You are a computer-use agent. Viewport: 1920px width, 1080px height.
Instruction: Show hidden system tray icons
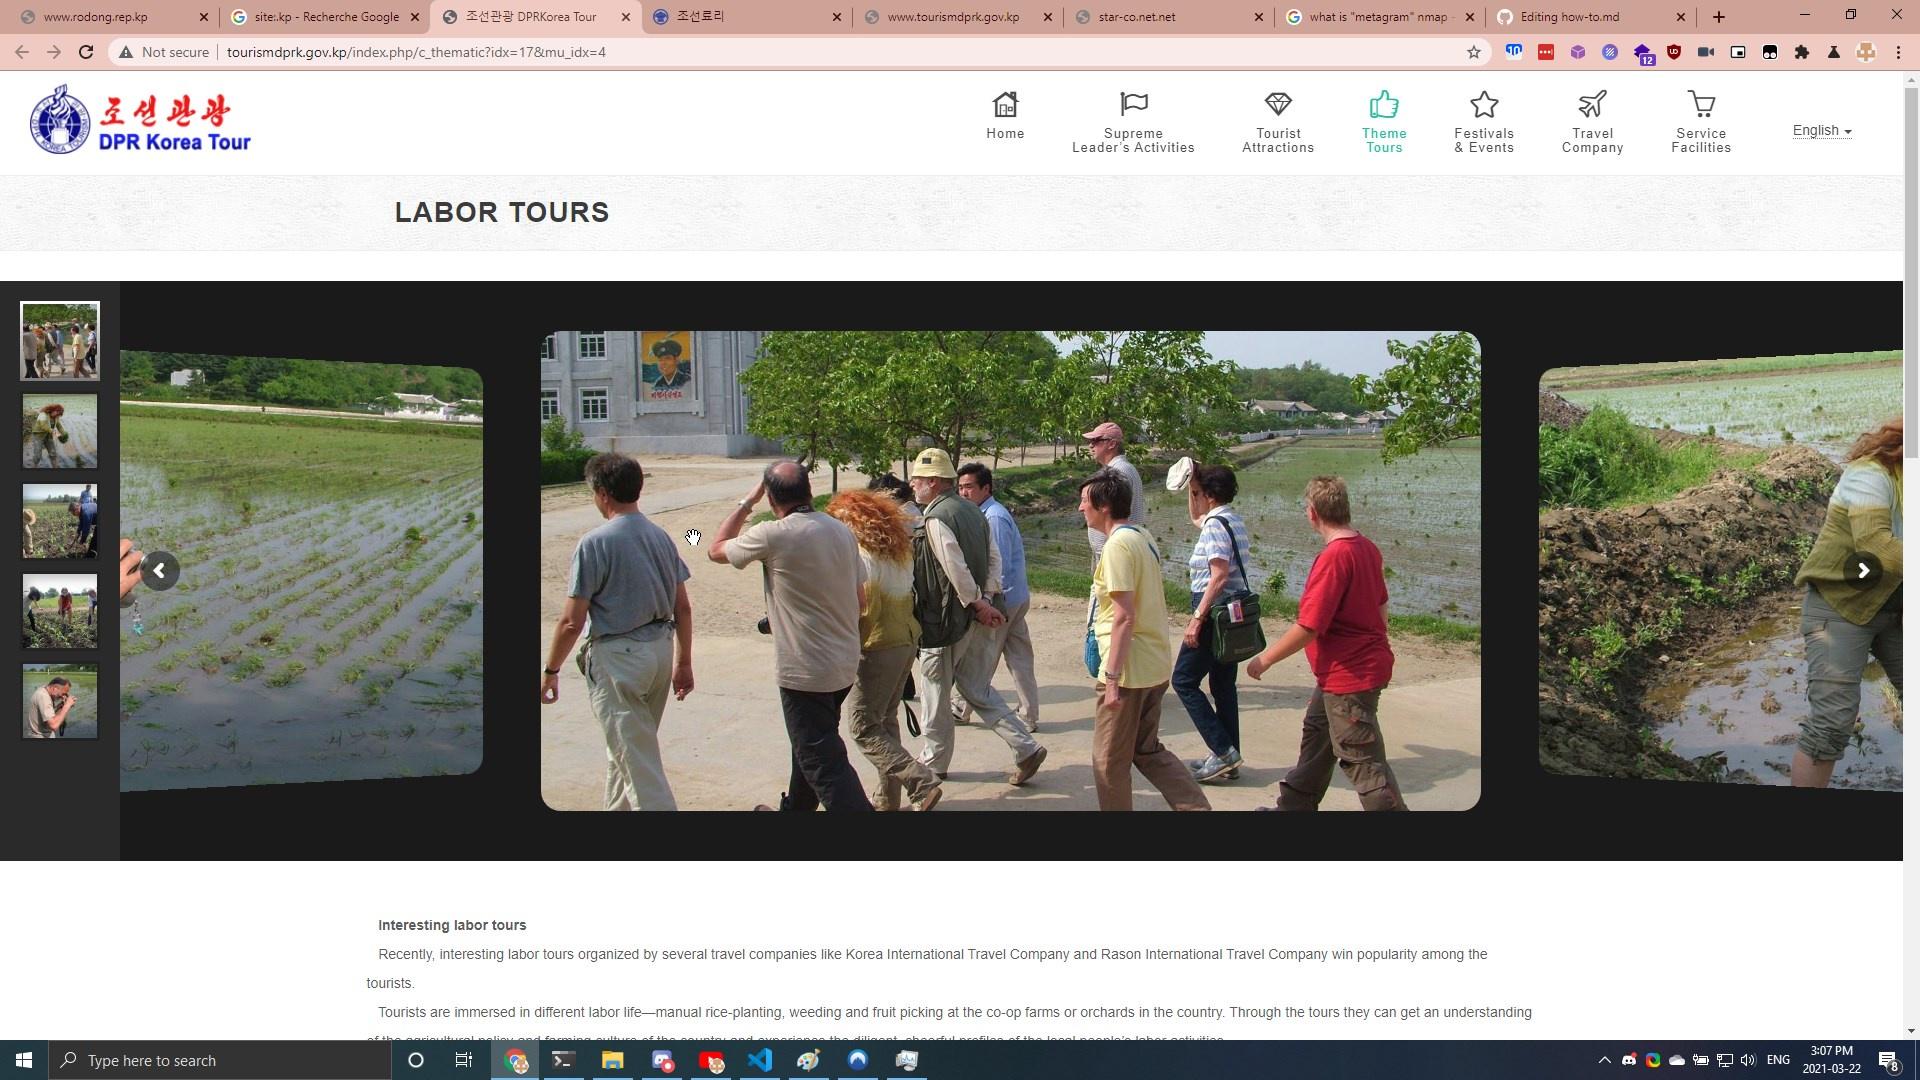coord(1604,1060)
